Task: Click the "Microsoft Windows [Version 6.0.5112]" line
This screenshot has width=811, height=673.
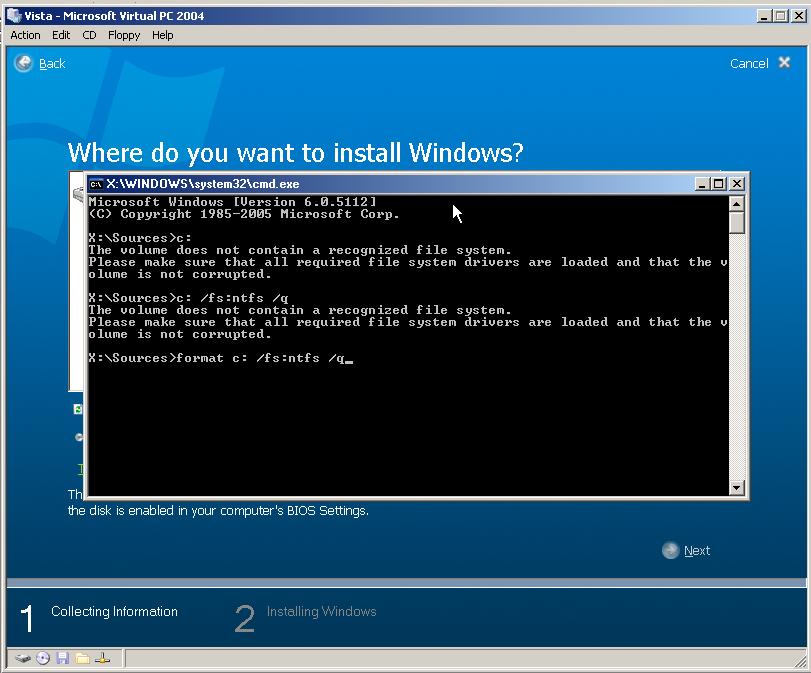Action: coord(232,202)
